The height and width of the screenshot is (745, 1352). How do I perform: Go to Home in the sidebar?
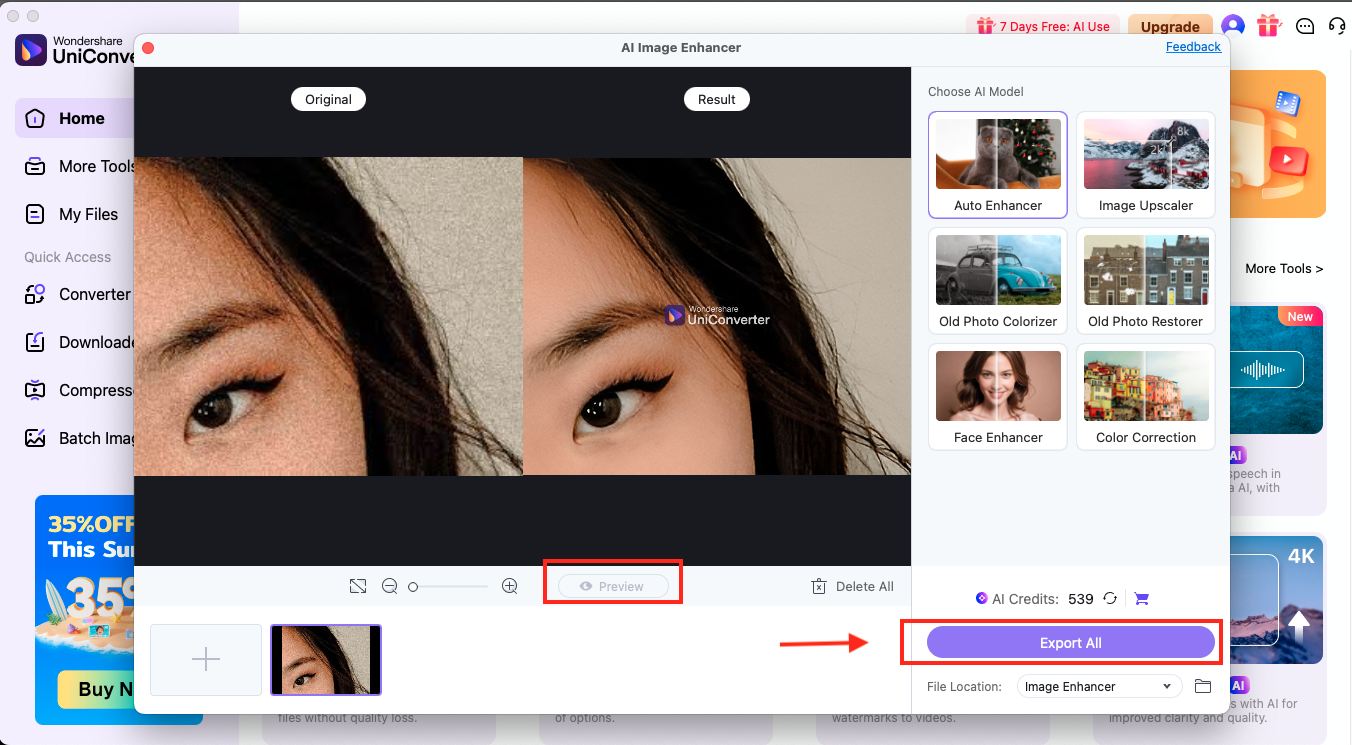tap(75, 118)
